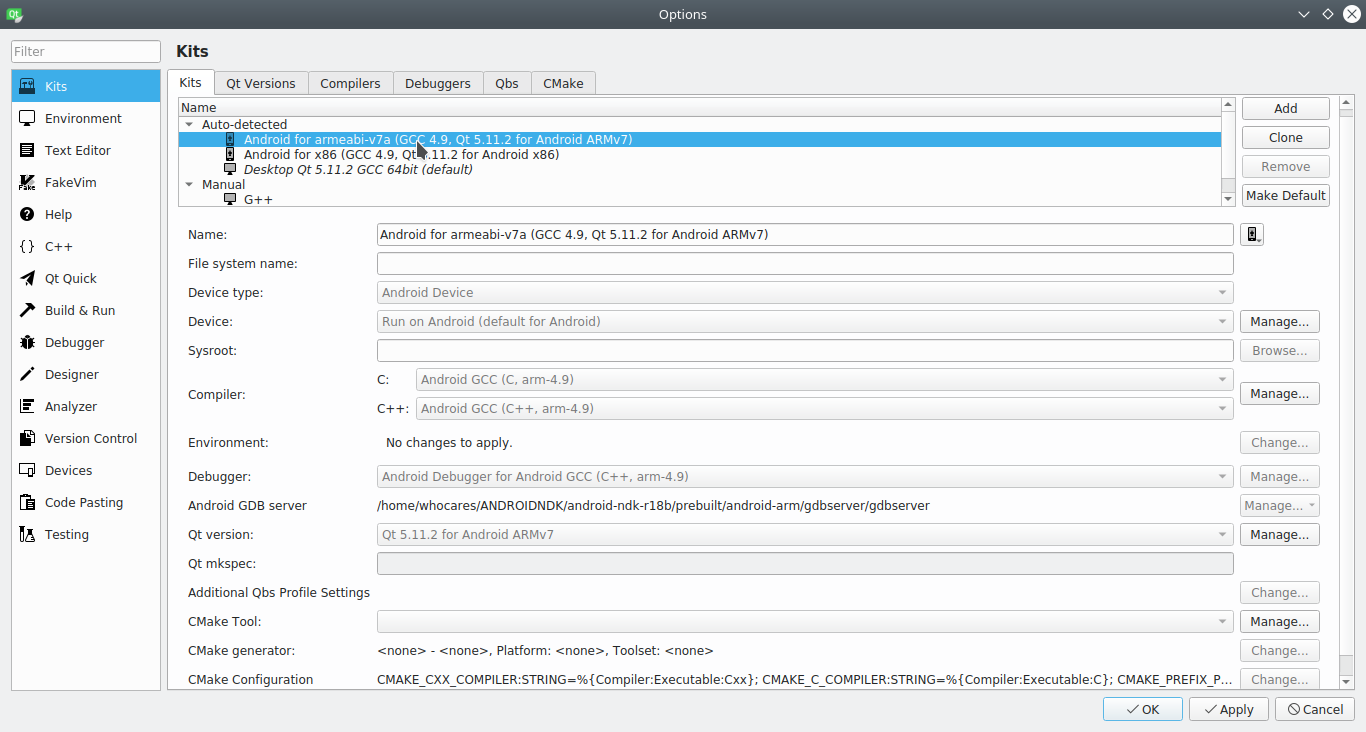Open the Kits category icon in sidebar
The width and height of the screenshot is (1366, 732).
point(27,86)
